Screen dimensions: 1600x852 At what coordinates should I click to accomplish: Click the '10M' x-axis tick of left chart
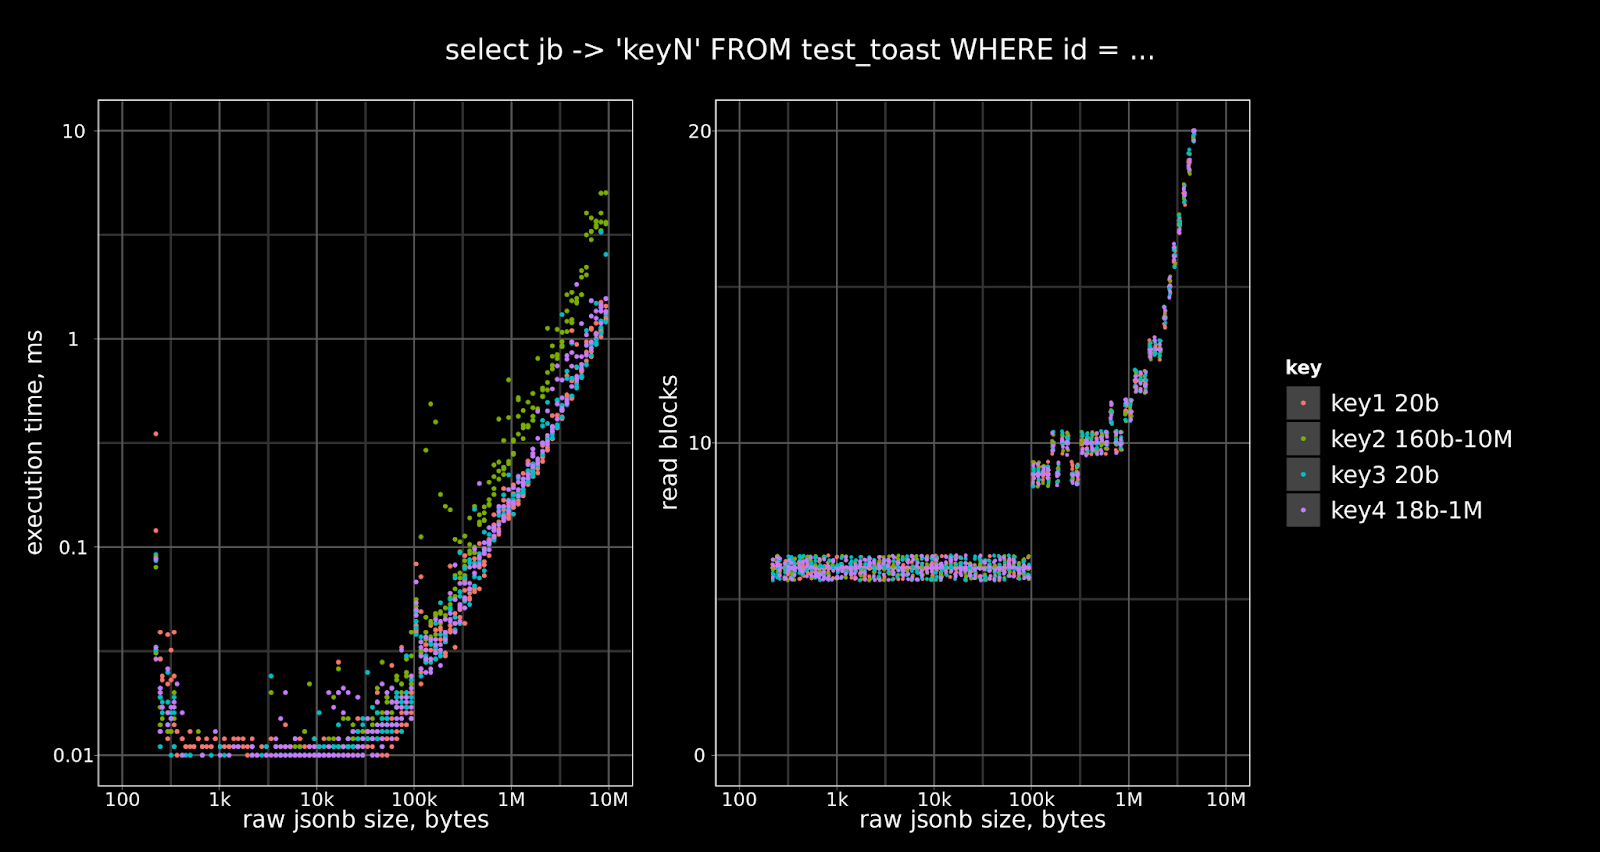608,800
